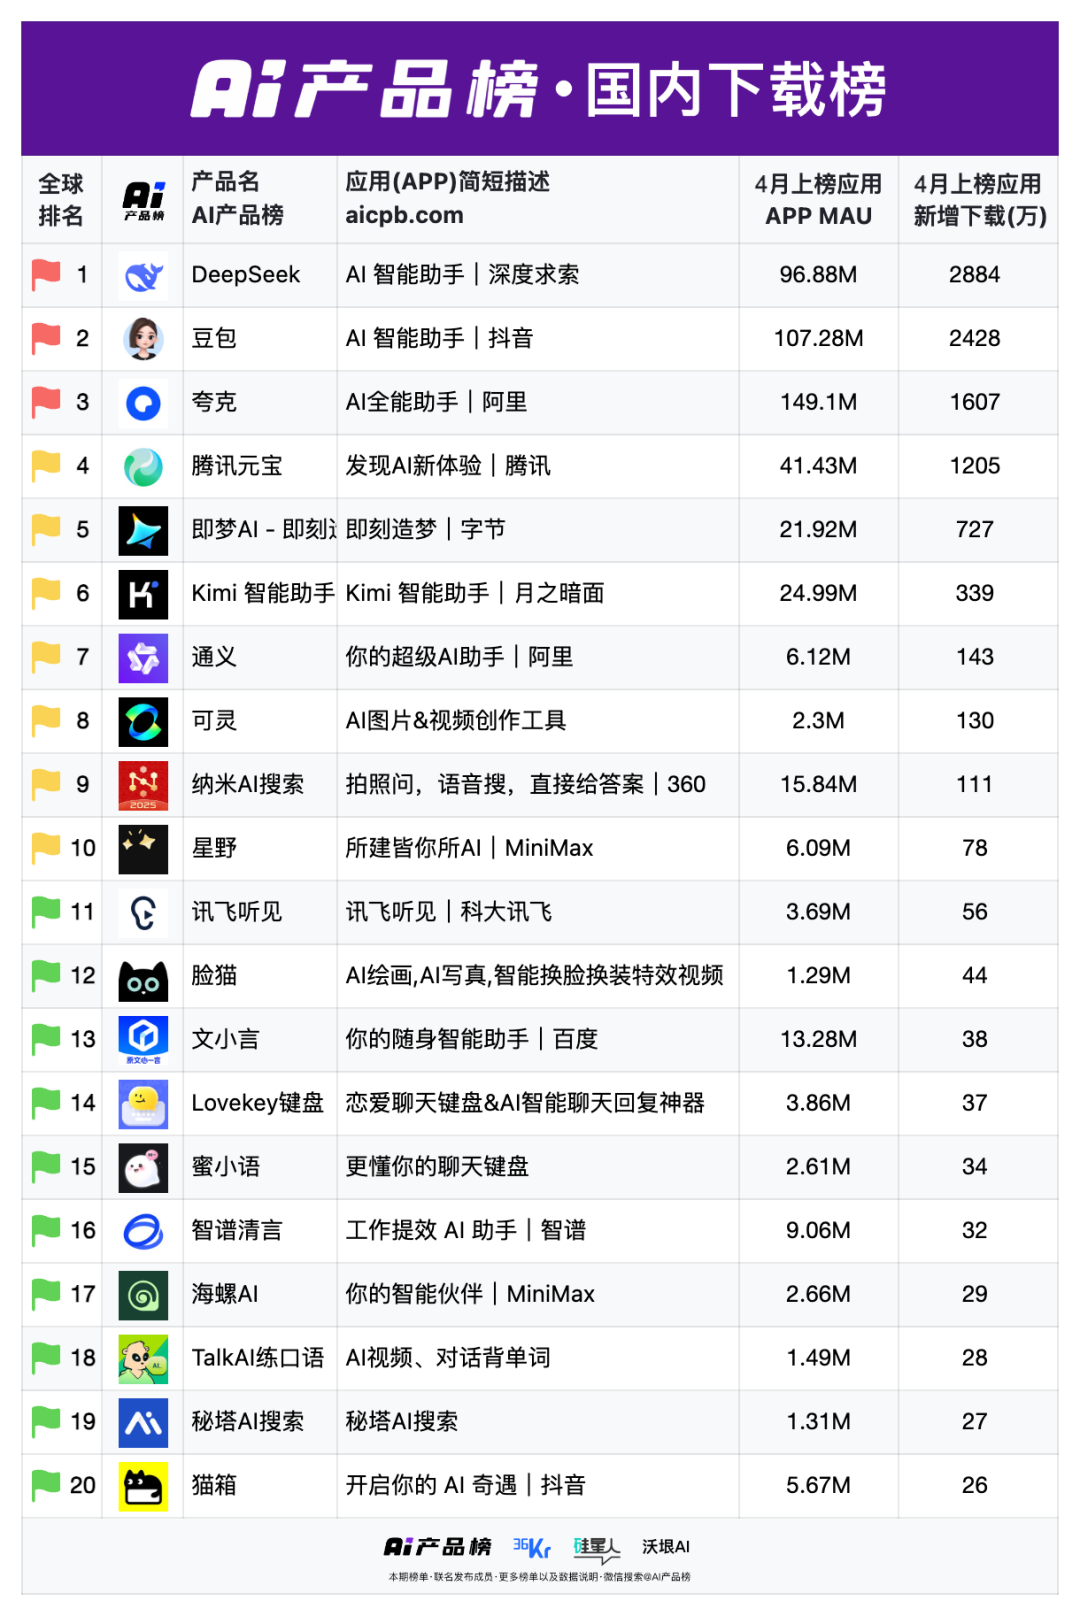Click the description 开启你的 AI 奇遇｜抖音
Viewport: 1080px width, 1616px height.
(x=465, y=1486)
